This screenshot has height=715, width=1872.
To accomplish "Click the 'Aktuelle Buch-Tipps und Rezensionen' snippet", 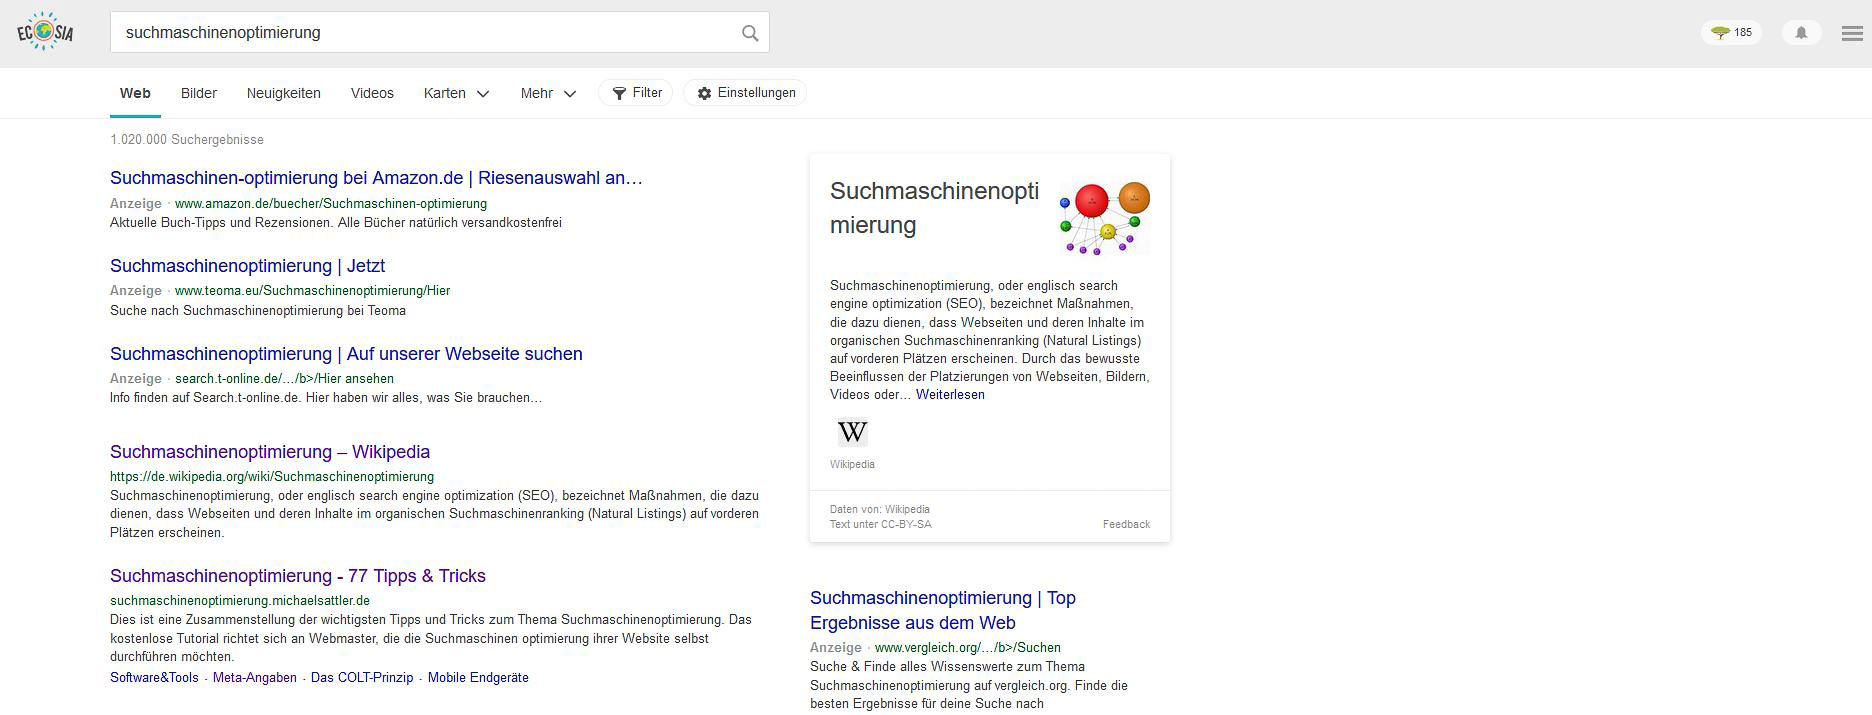I will pos(336,223).
